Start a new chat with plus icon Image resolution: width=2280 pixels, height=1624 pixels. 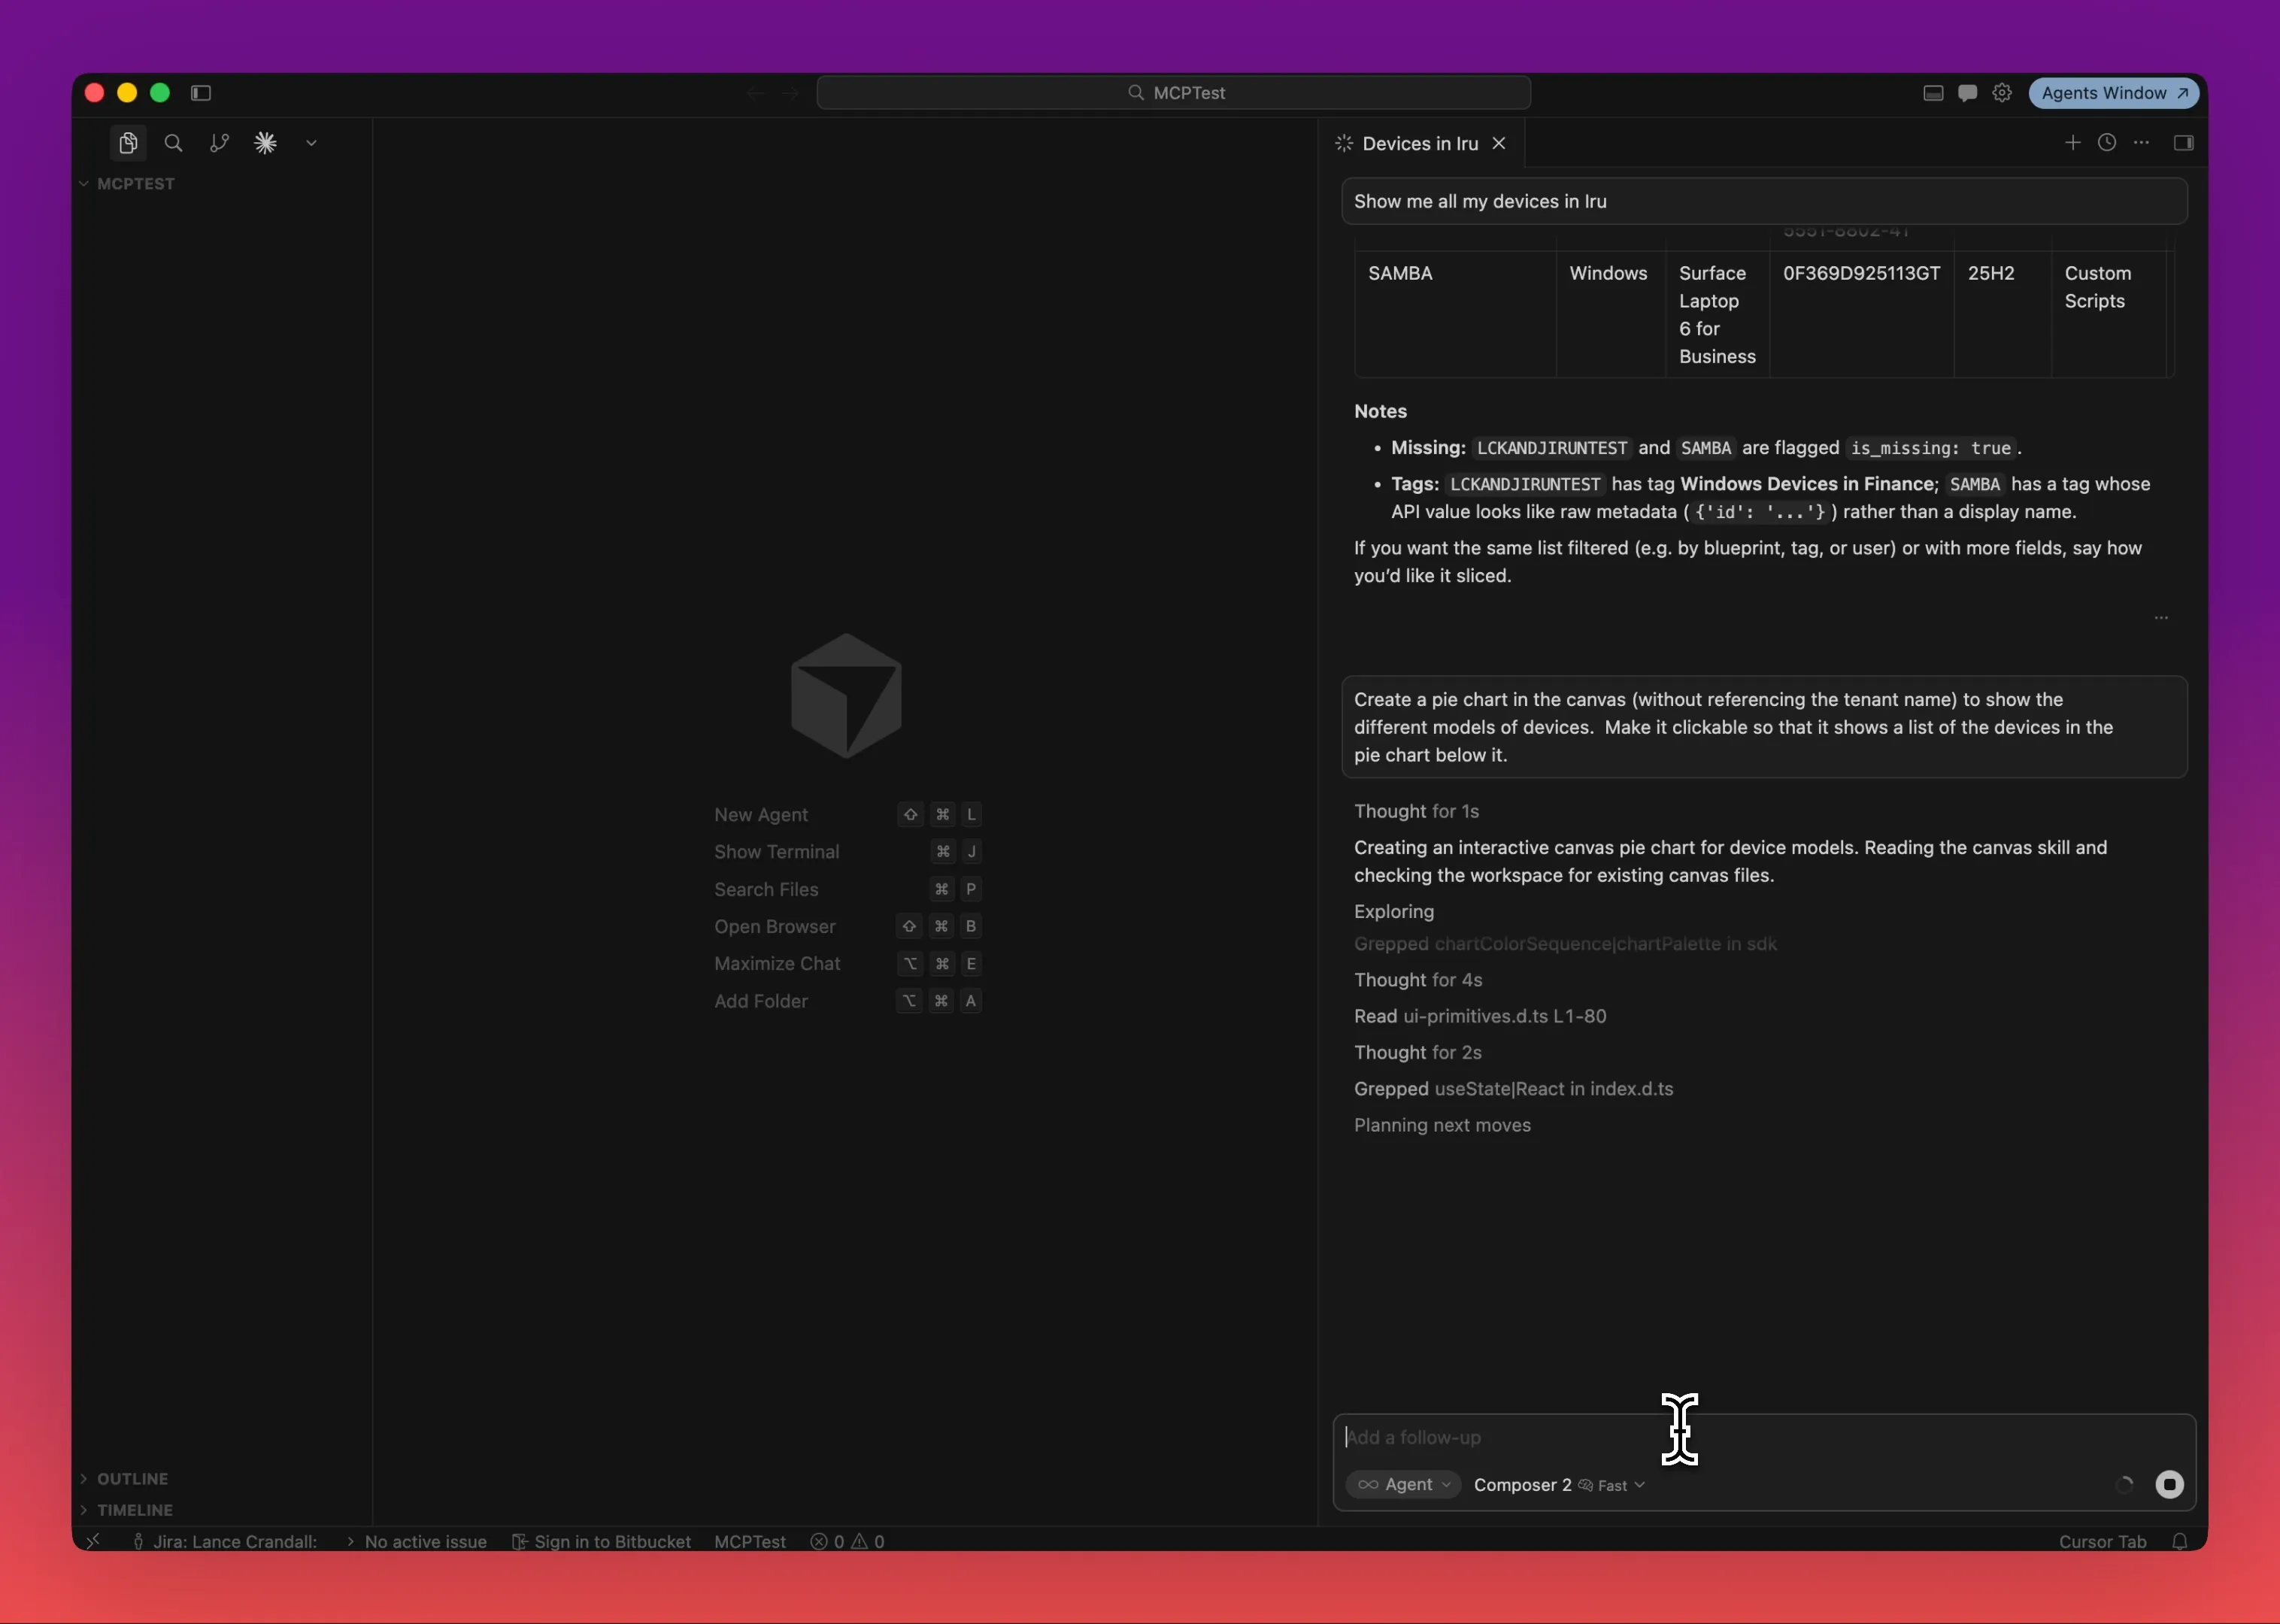tap(2072, 143)
